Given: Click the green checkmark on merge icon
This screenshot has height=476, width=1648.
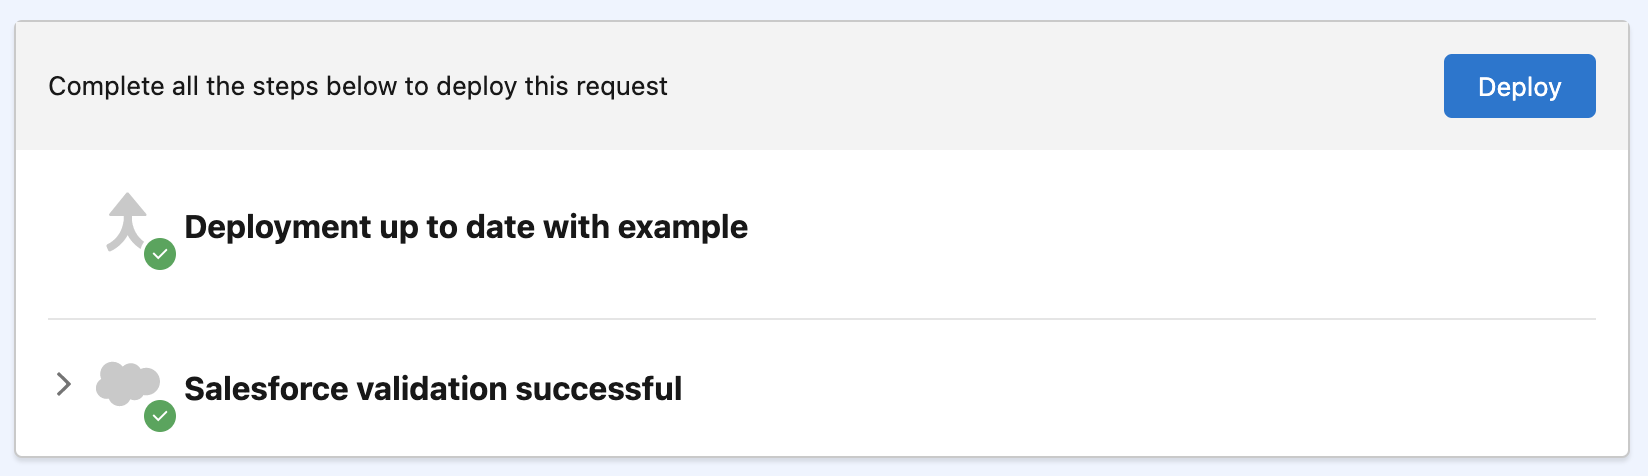Looking at the screenshot, I should 160,254.
